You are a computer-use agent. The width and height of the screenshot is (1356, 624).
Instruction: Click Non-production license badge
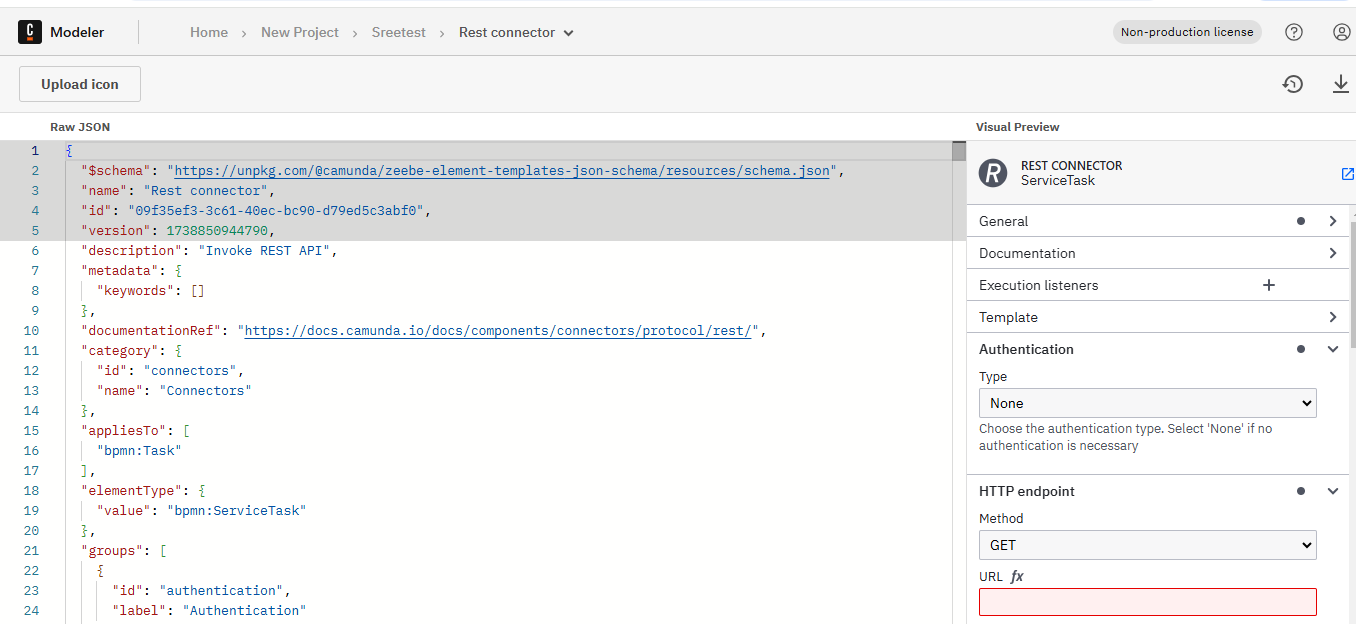click(1187, 32)
